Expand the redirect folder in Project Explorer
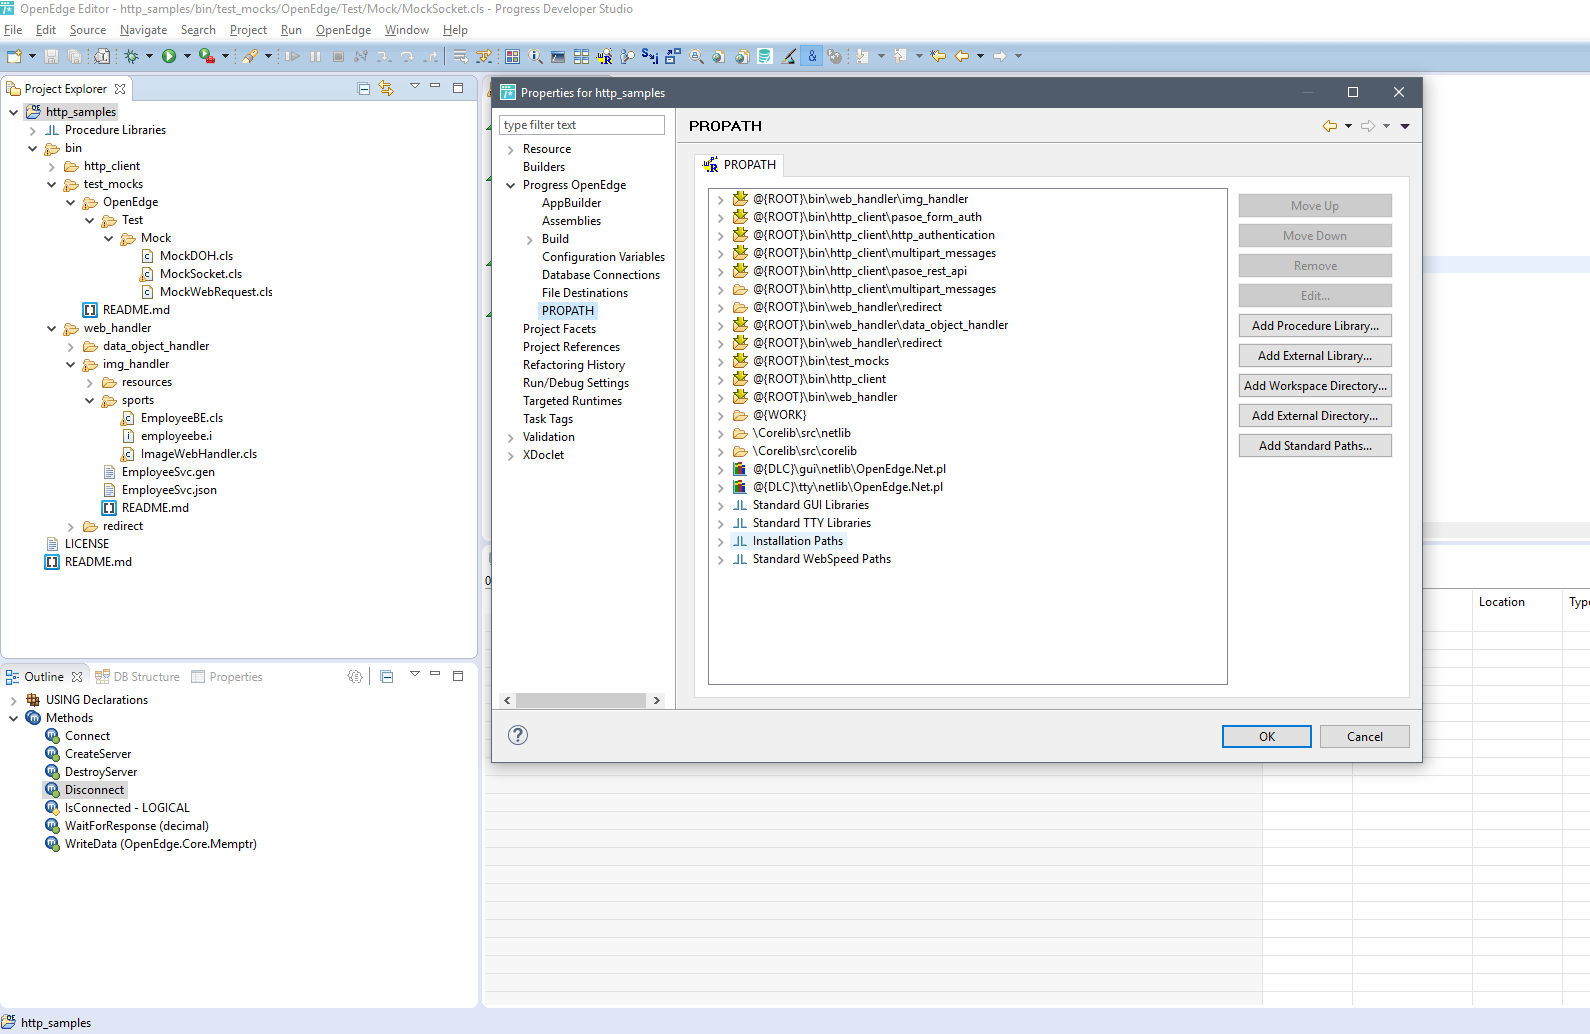 click(x=71, y=526)
